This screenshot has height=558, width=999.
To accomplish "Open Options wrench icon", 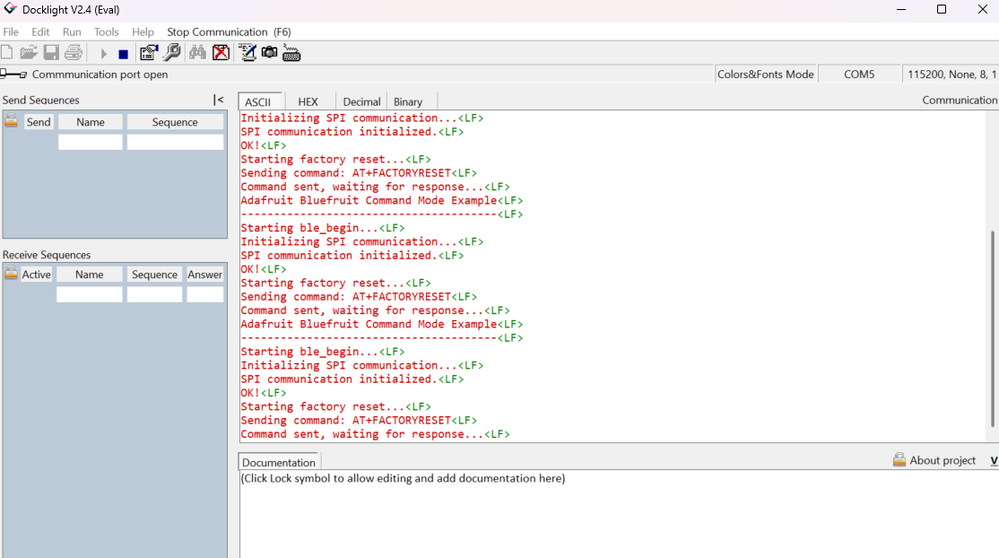I will point(172,53).
